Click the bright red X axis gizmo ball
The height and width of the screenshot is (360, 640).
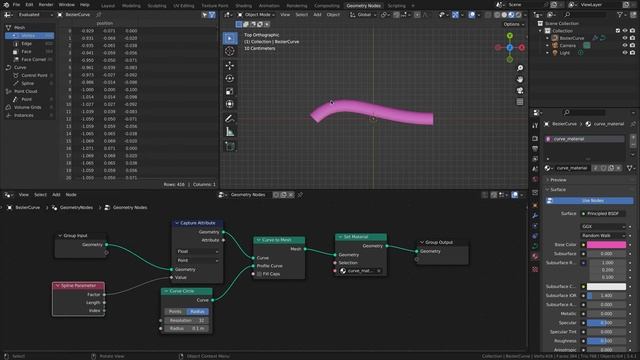click(x=522, y=48)
